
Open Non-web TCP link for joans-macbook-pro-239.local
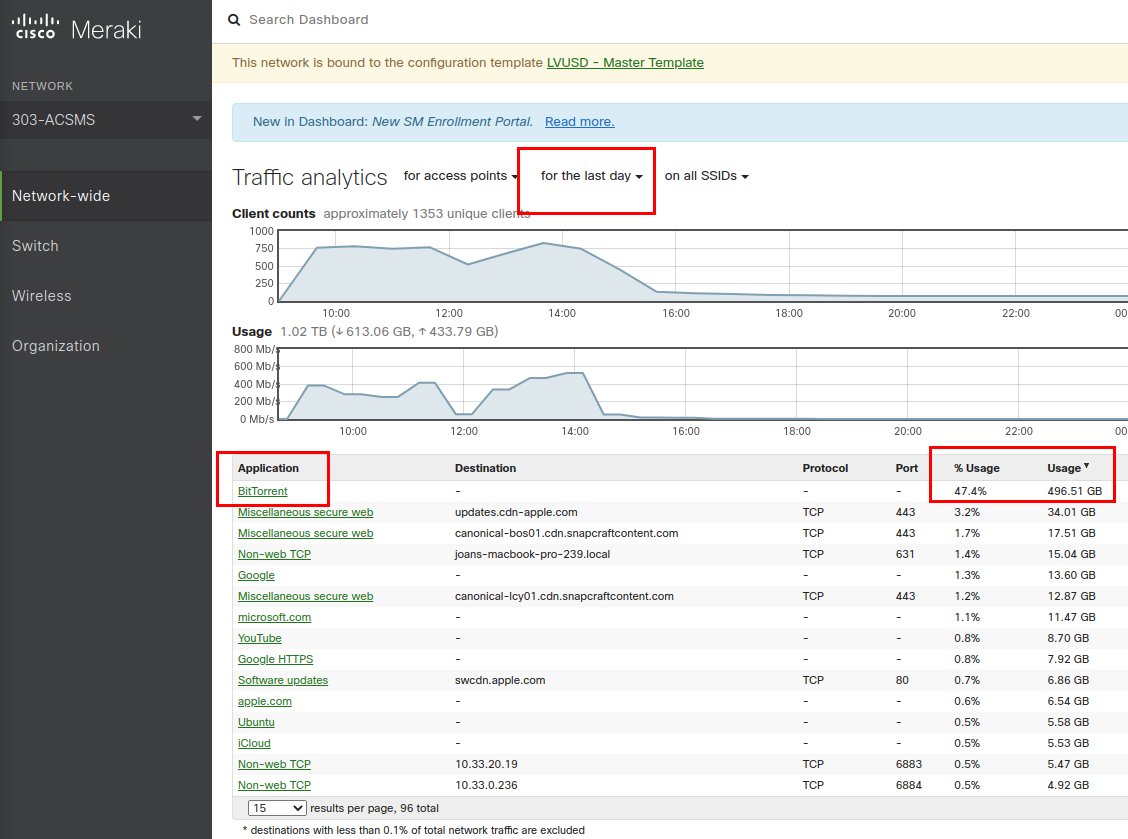click(x=274, y=554)
